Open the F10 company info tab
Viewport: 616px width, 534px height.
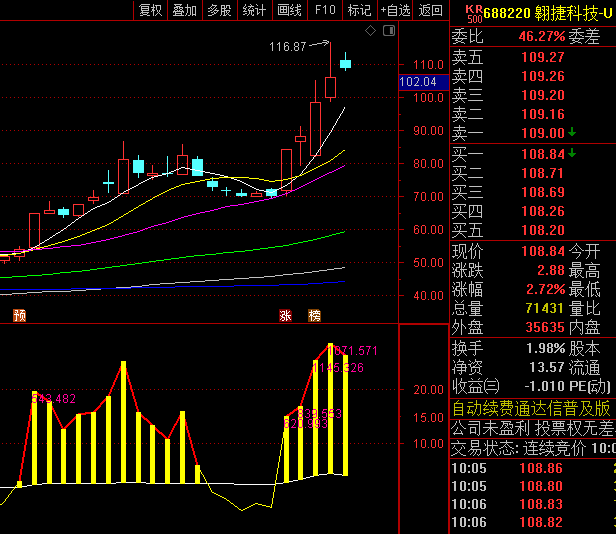pos(325,10)
